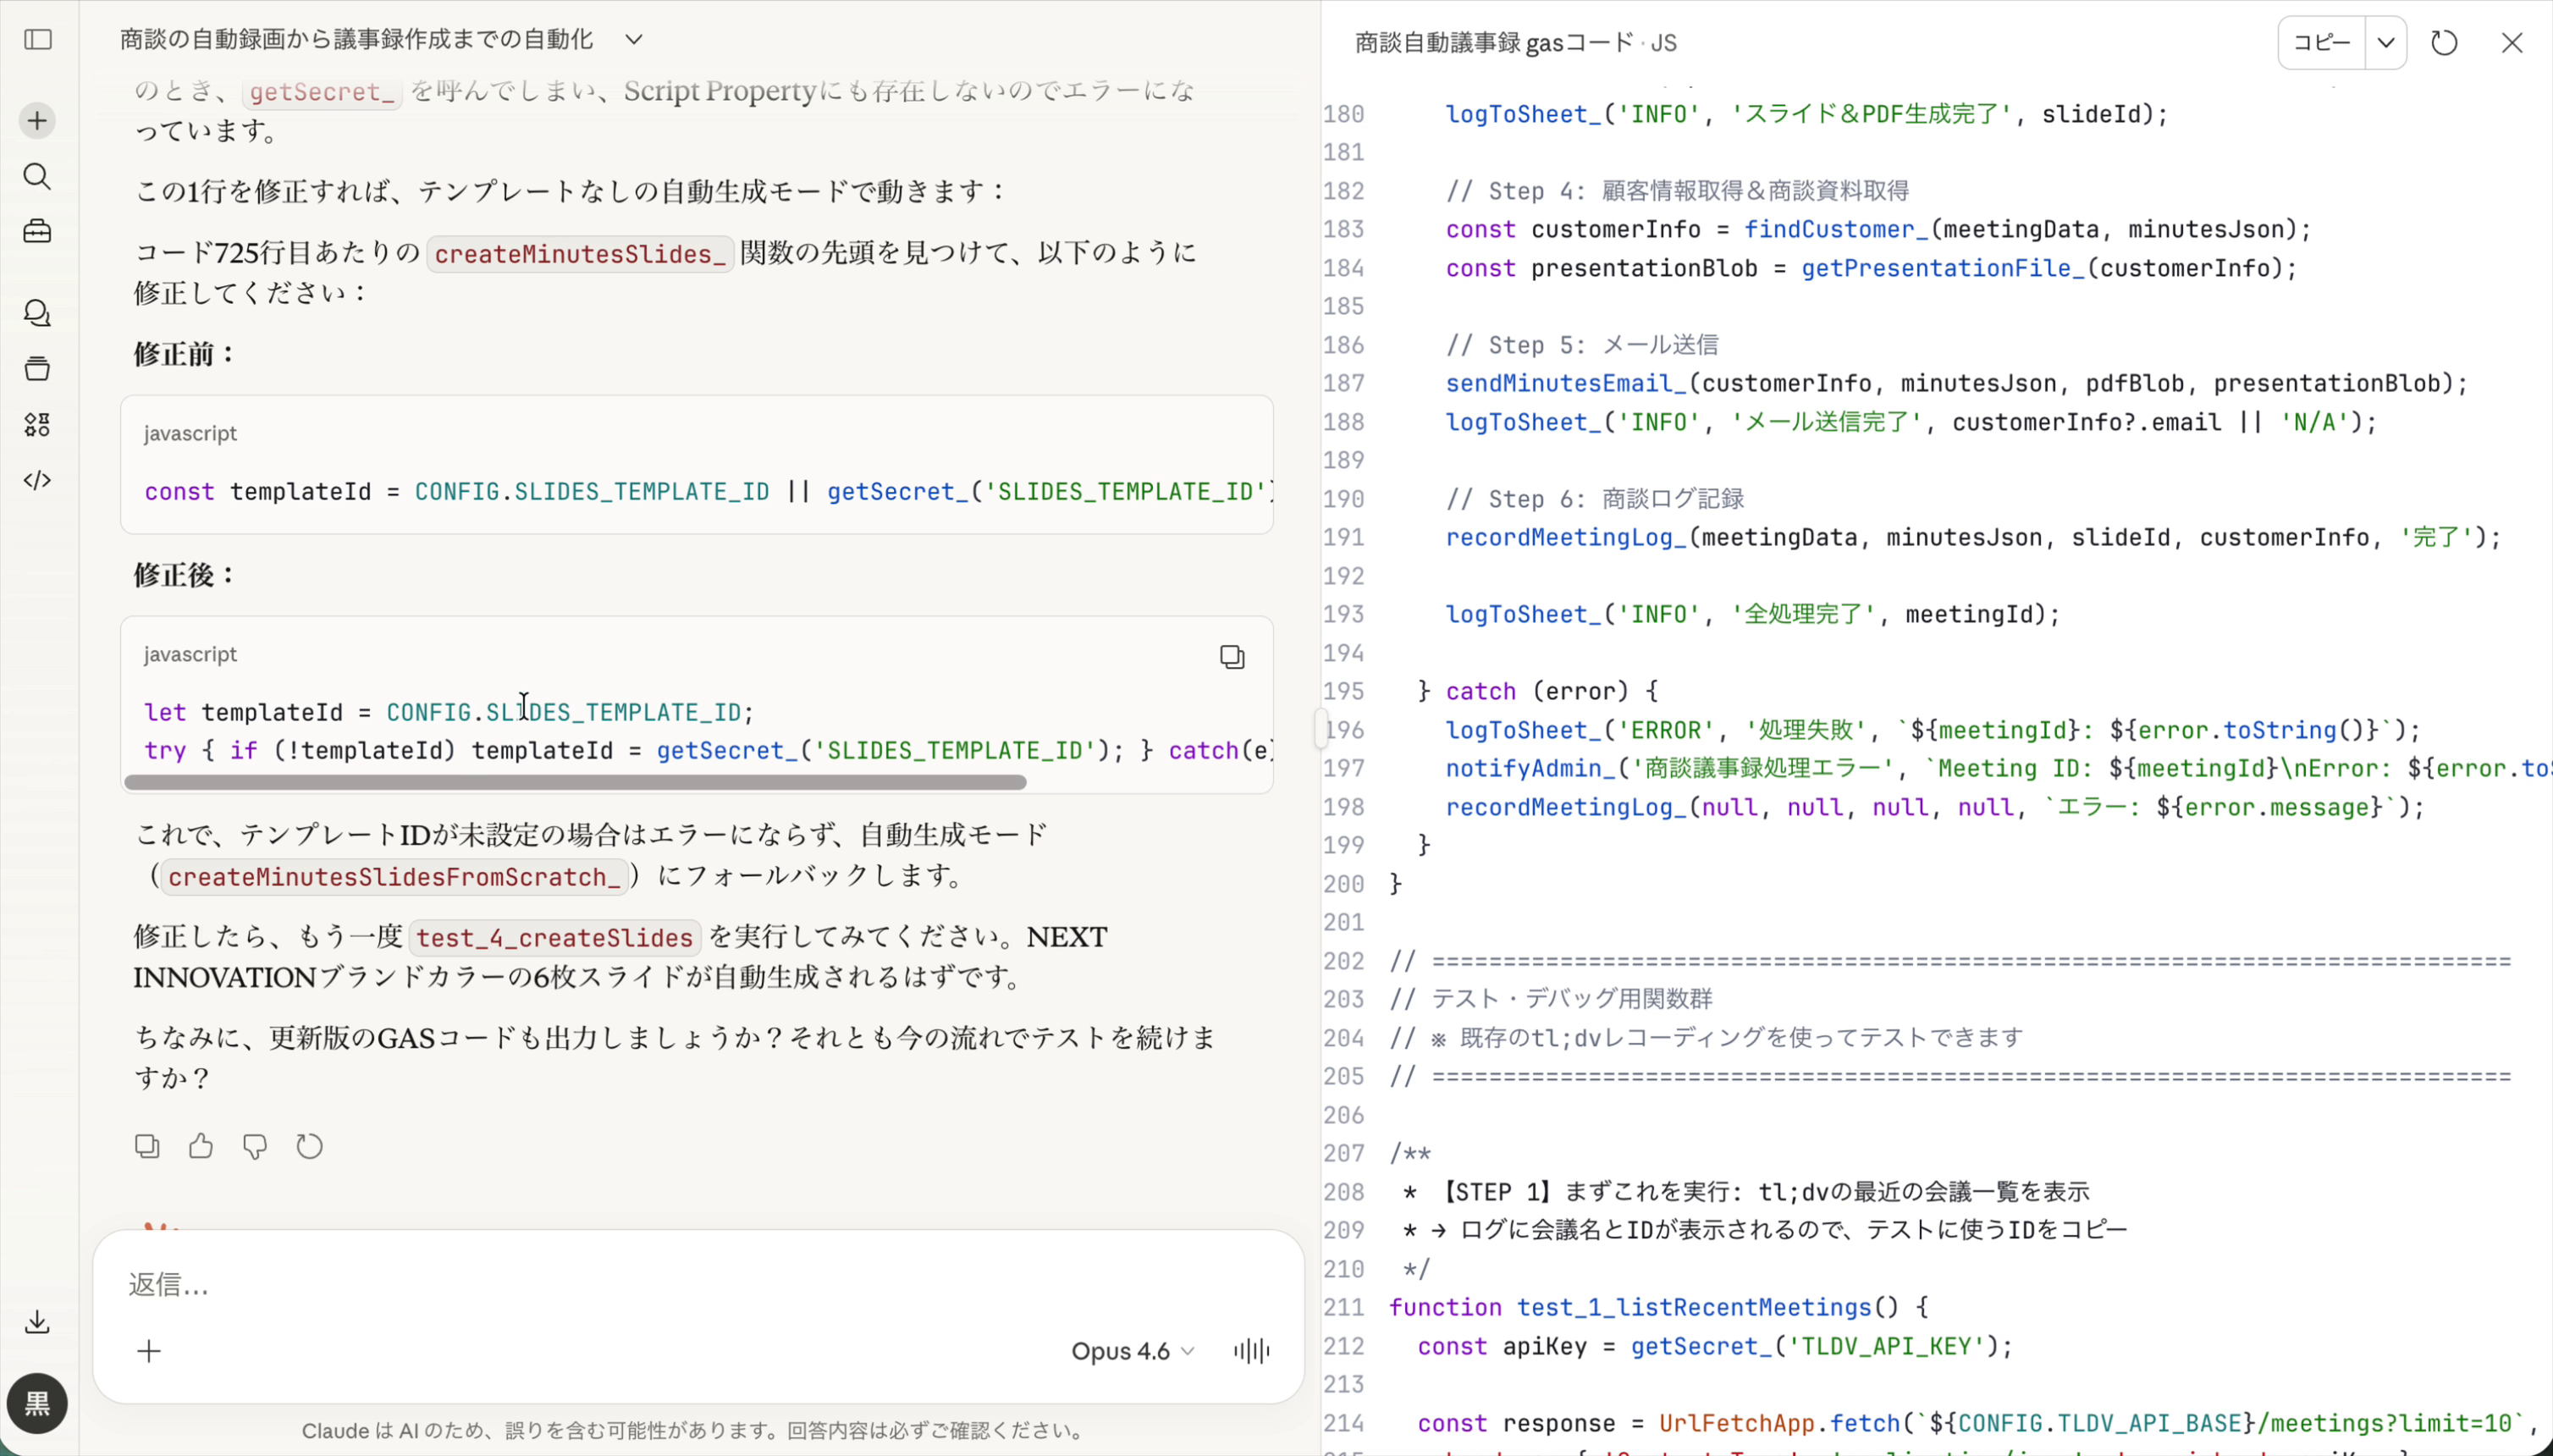The width and height of the screenshot is (2553, 1456).
Task: Click the horizontal scrollbar under code block
Action: pos(575,782)
